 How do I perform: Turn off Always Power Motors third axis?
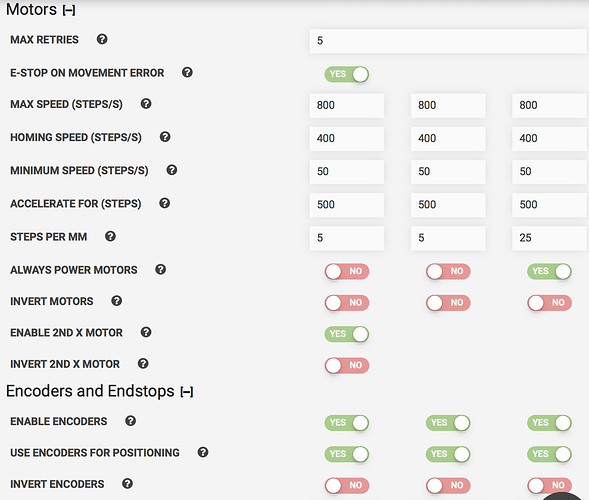pyautogui.click(x=549, y=271)
